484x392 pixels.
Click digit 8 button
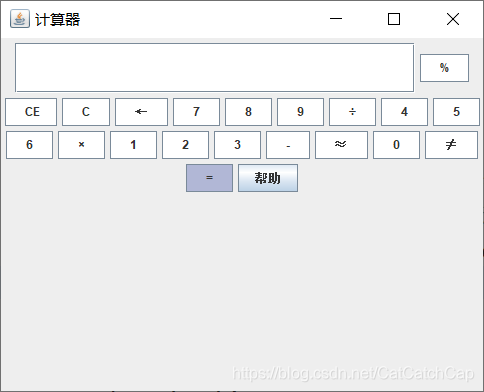[x=248, y=112]
